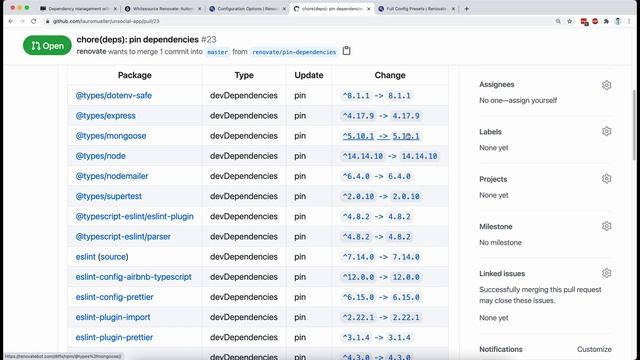
Task: Close the 'Dependency management' tab
Action: tap(115, 9)
